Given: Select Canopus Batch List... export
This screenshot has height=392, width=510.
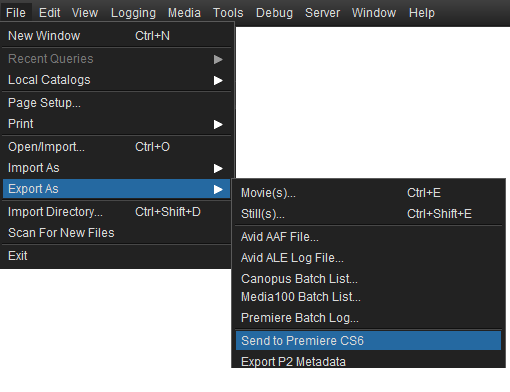Looking at the screenshot, I should pos(368,279).
